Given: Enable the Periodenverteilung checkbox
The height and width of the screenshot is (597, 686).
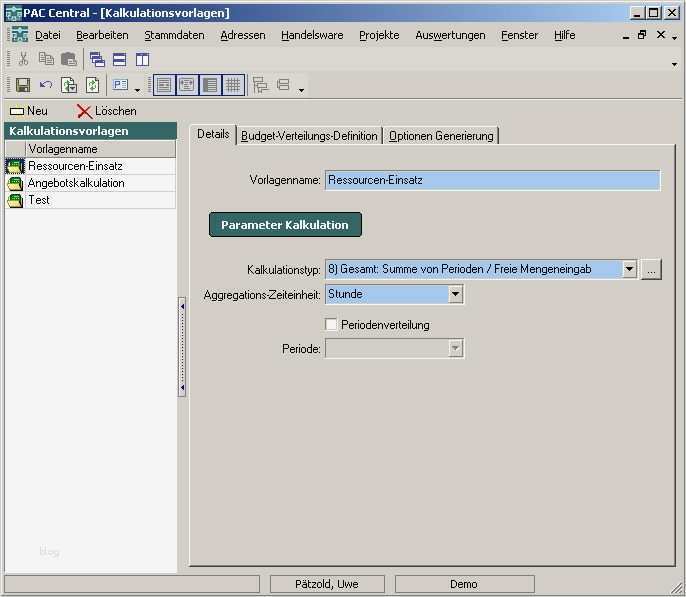Looking at the screenshot, I should click(331, 325).
